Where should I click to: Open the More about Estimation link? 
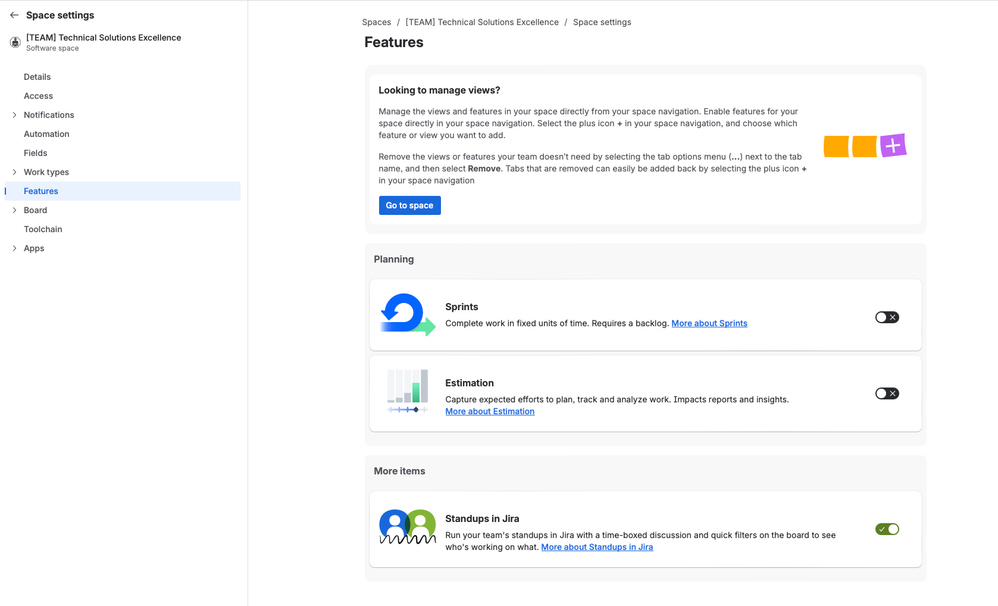pyautogui.click(x=490, y=412)
